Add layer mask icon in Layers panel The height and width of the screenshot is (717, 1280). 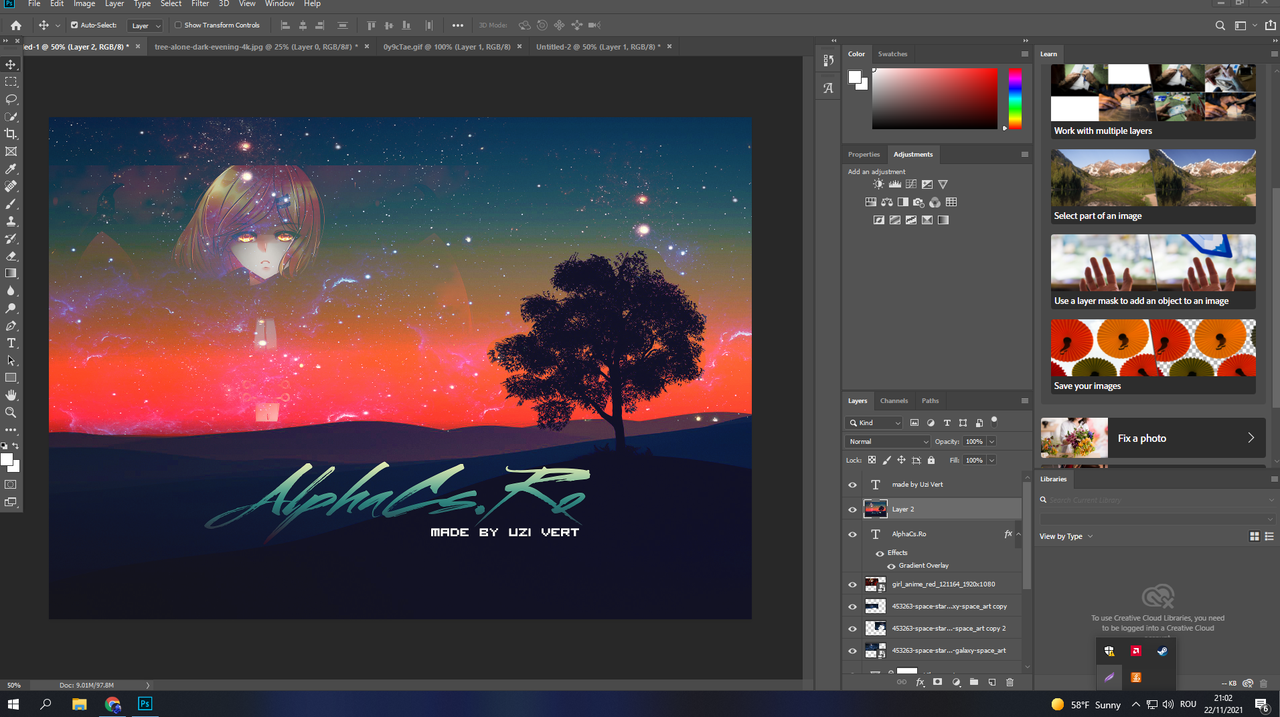pos(938,682)
